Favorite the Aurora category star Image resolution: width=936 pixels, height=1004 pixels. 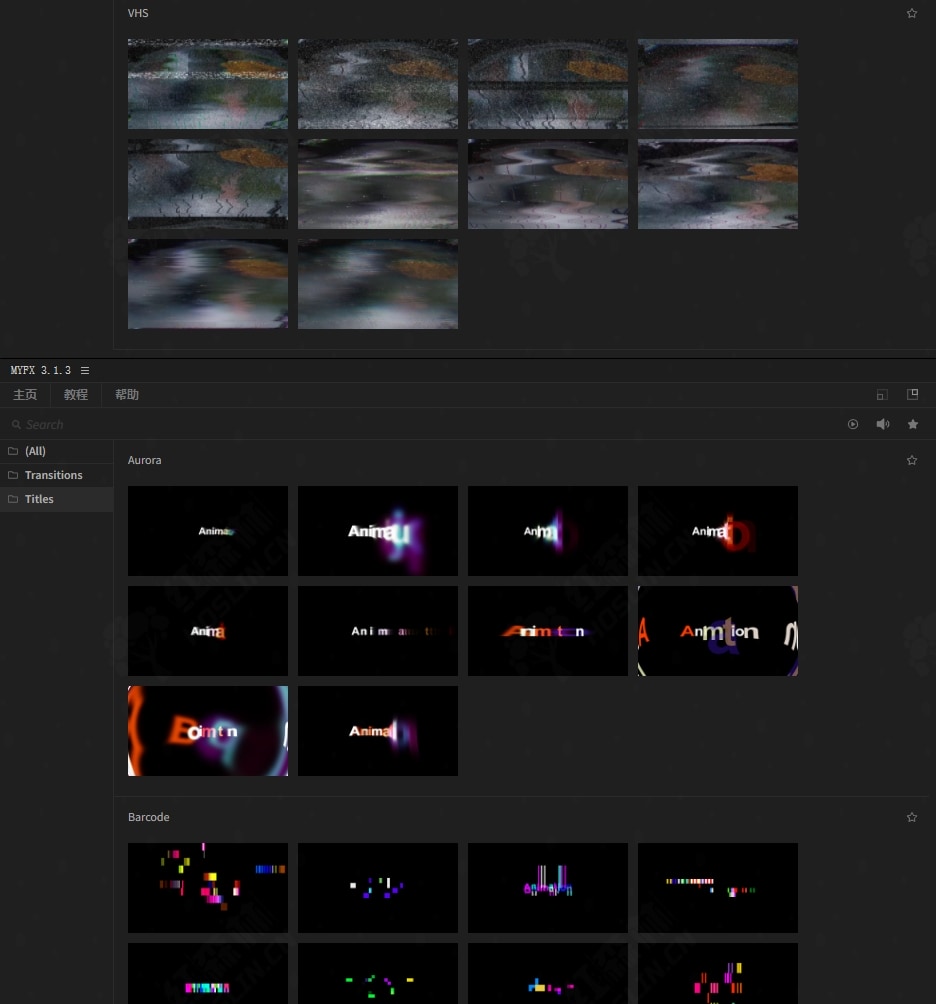[912, 460]
